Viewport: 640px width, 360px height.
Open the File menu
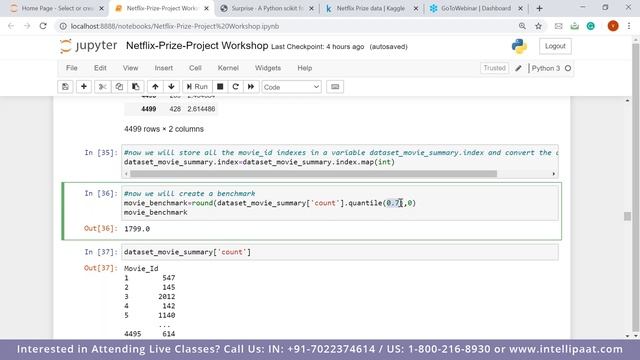pos(72,68)
